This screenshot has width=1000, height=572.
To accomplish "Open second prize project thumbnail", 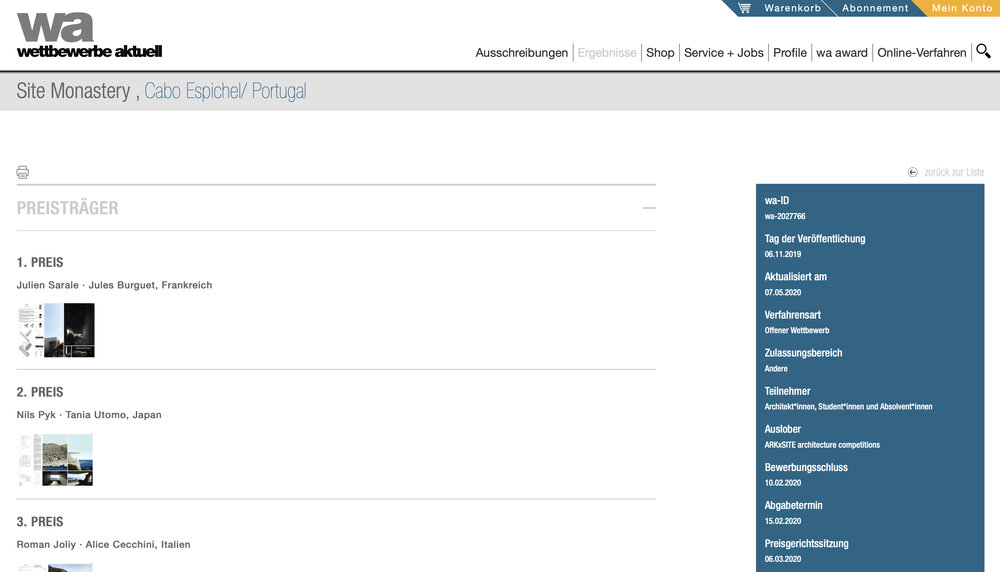I will click(56, 460).
